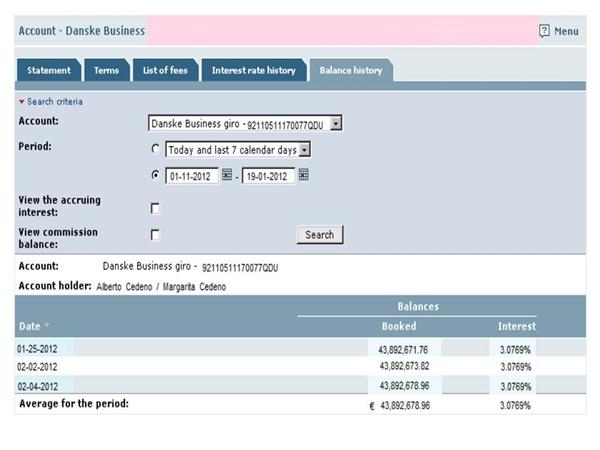Click interest 3.0769% in Average row

pos(515,405)
